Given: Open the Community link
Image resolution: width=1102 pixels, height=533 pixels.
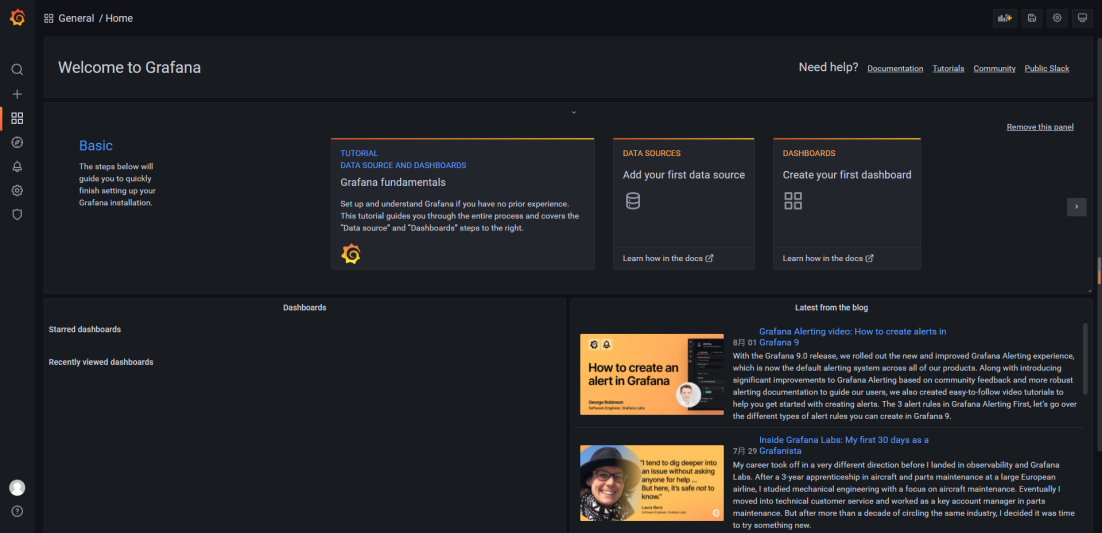Looking at the screenshot, I should (994, 68).
